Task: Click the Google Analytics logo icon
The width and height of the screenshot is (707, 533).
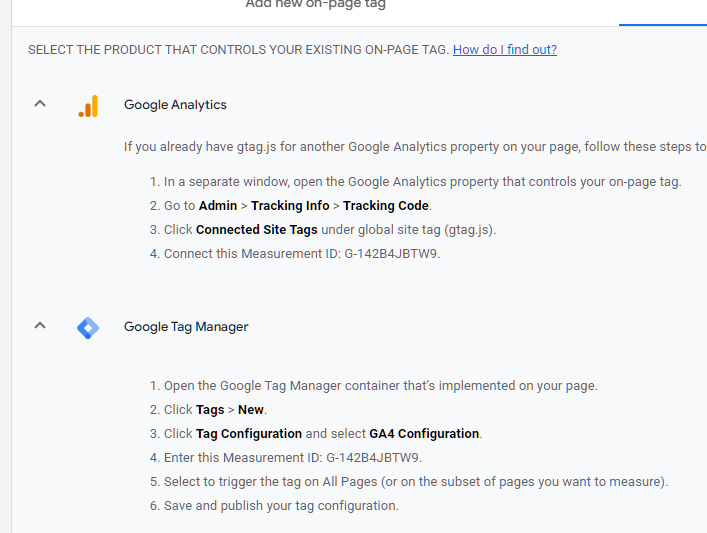Action: pyautogui.click(x=88, y=106)
